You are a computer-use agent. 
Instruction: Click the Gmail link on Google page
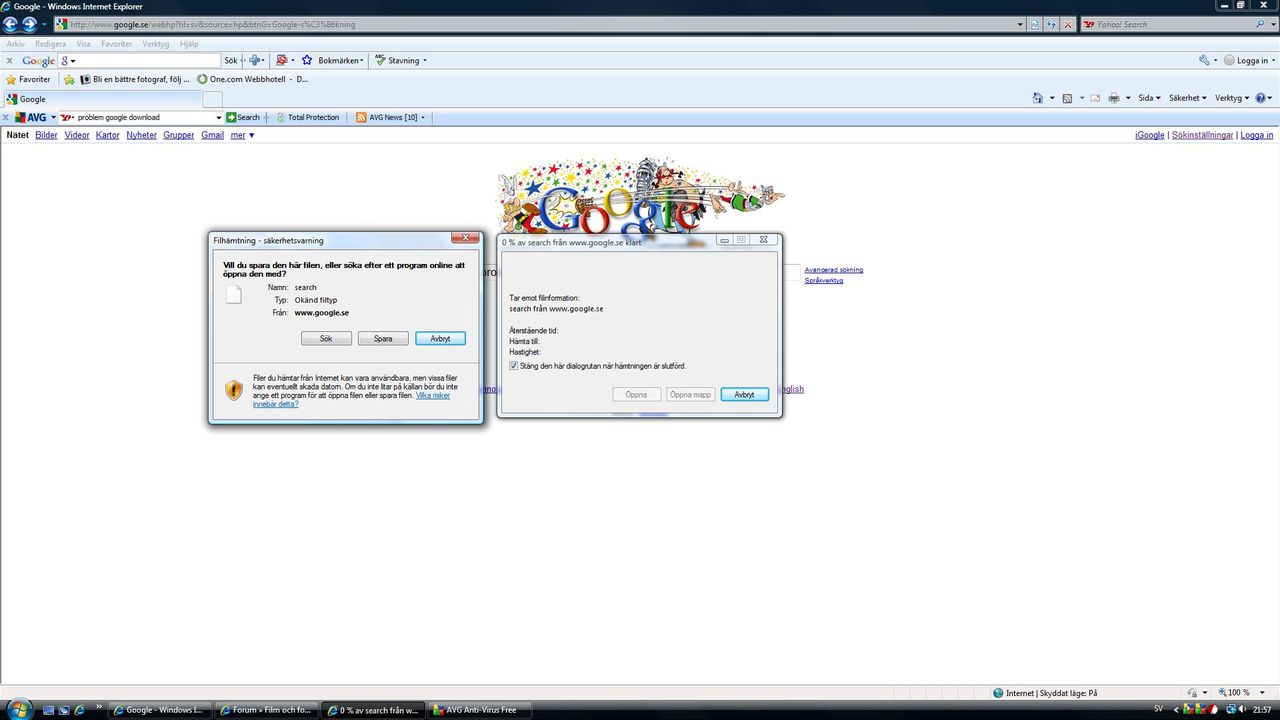212,135
